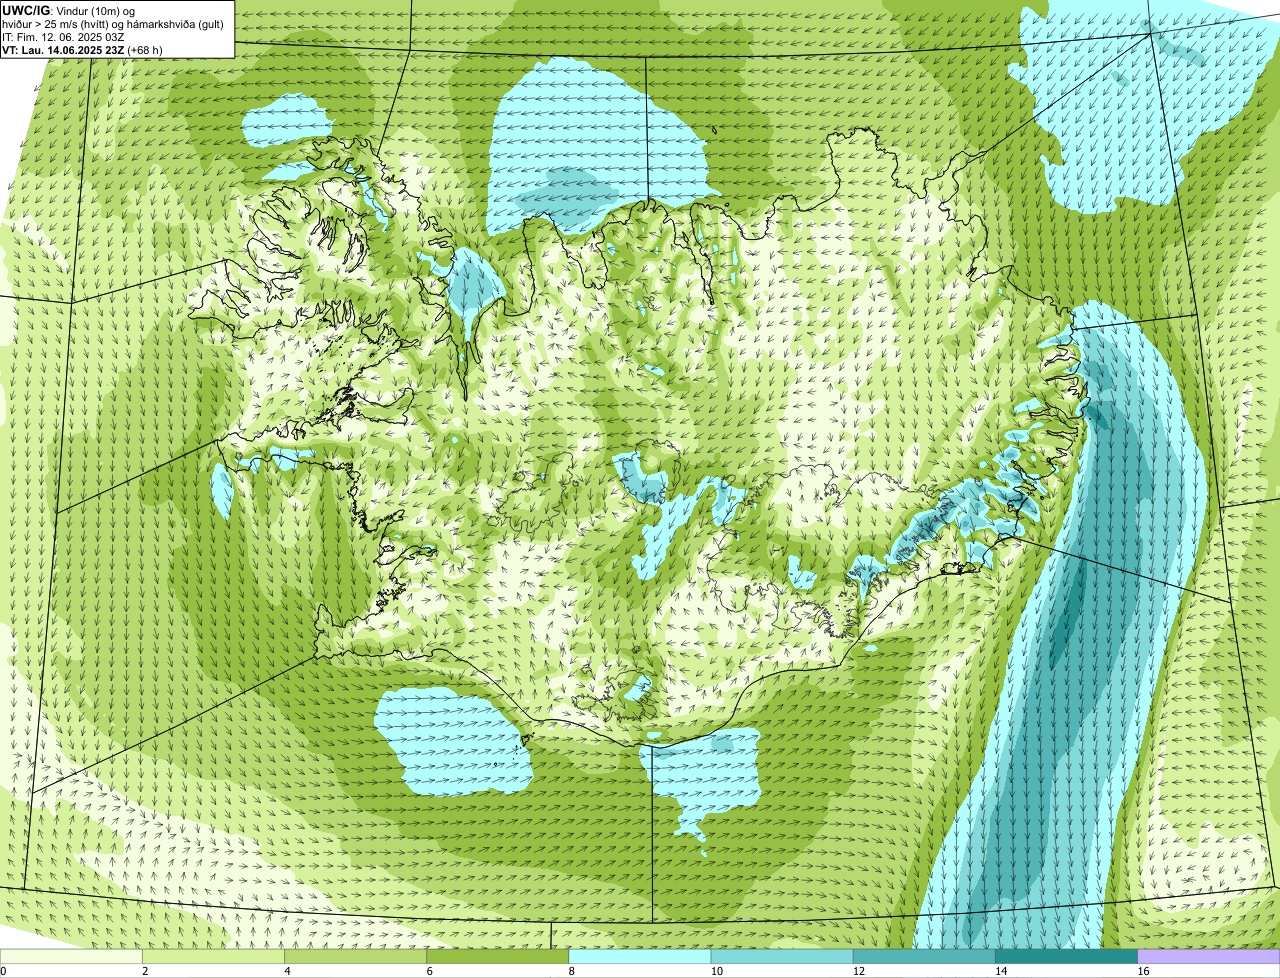The image size is (1280, 978).
Task: Click the 'UWC/IG: Vindur (10m) og' title line
Action: [68, 11]
